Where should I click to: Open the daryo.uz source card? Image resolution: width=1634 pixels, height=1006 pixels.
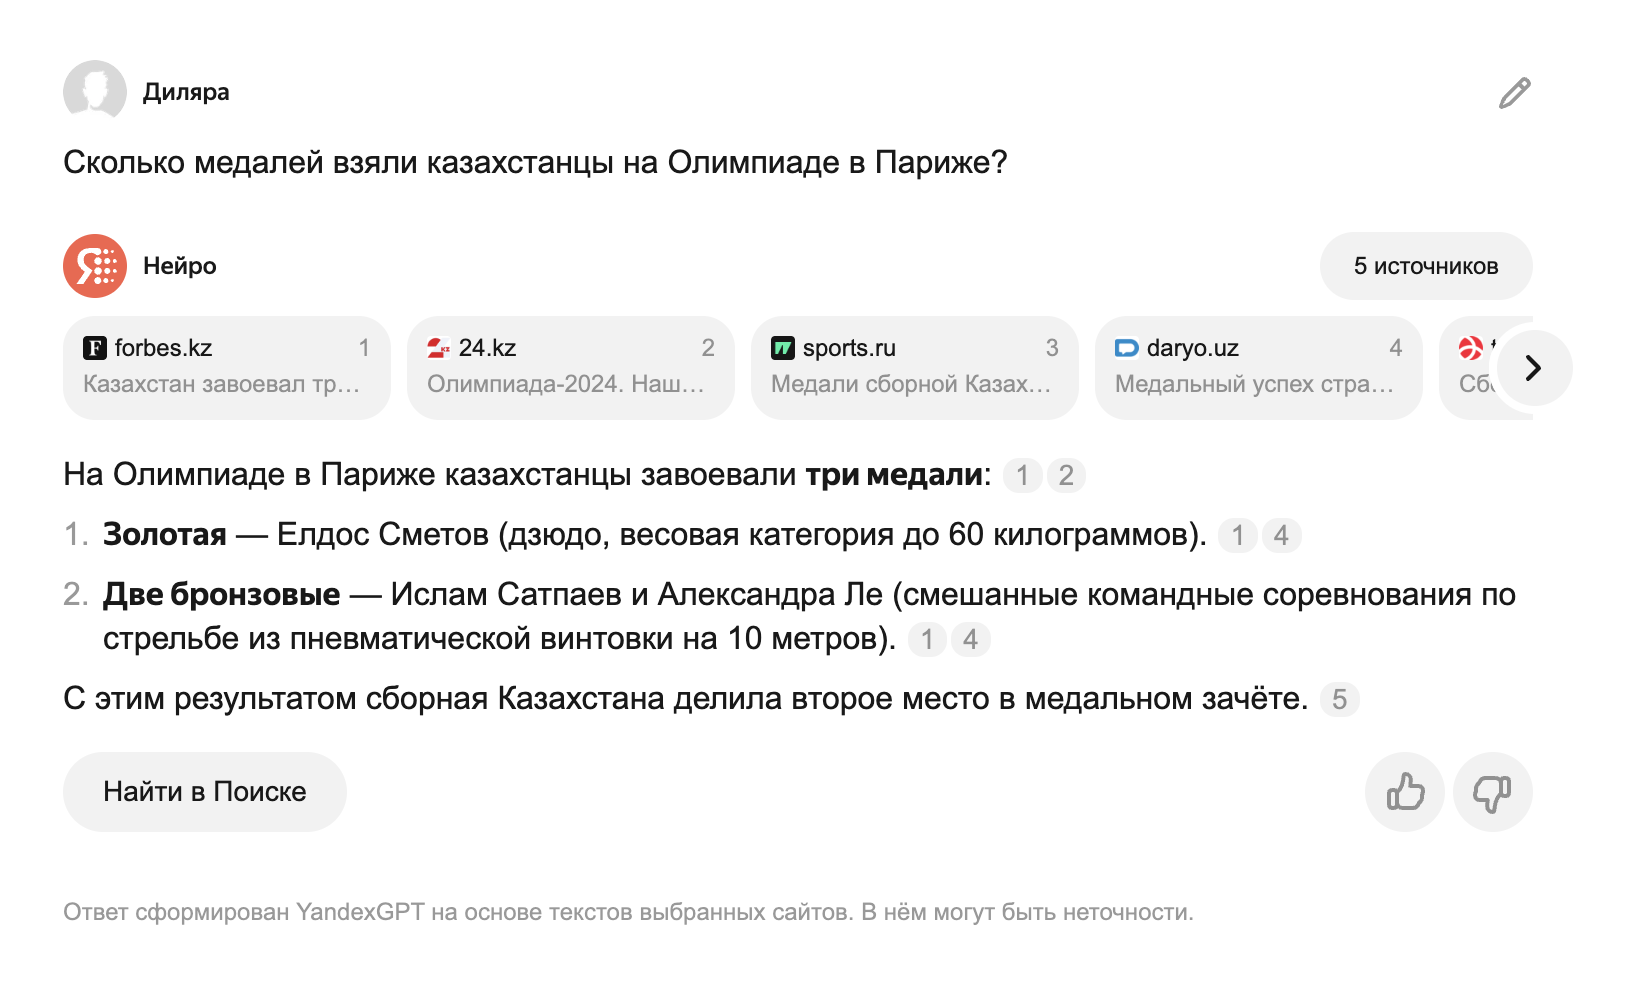1258,367
